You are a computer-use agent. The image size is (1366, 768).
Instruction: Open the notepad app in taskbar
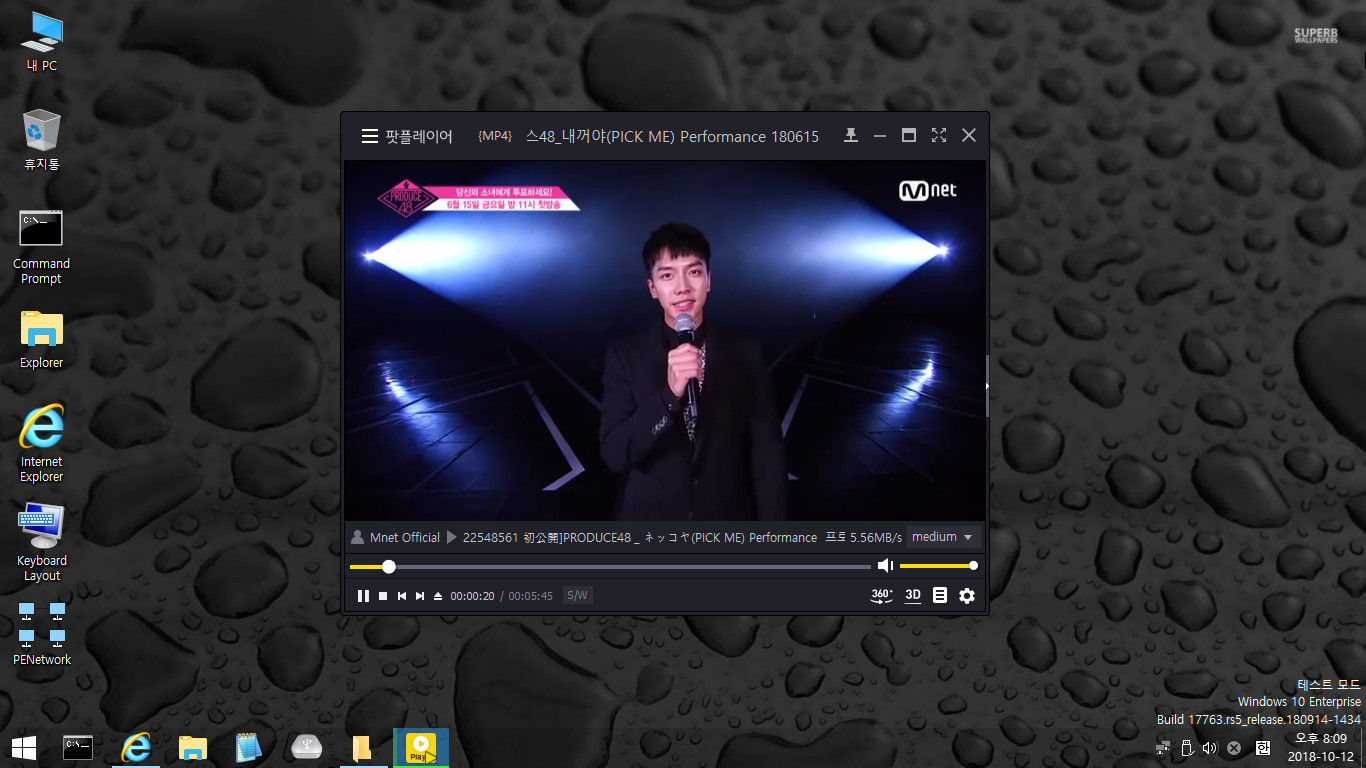click(249, 747)
